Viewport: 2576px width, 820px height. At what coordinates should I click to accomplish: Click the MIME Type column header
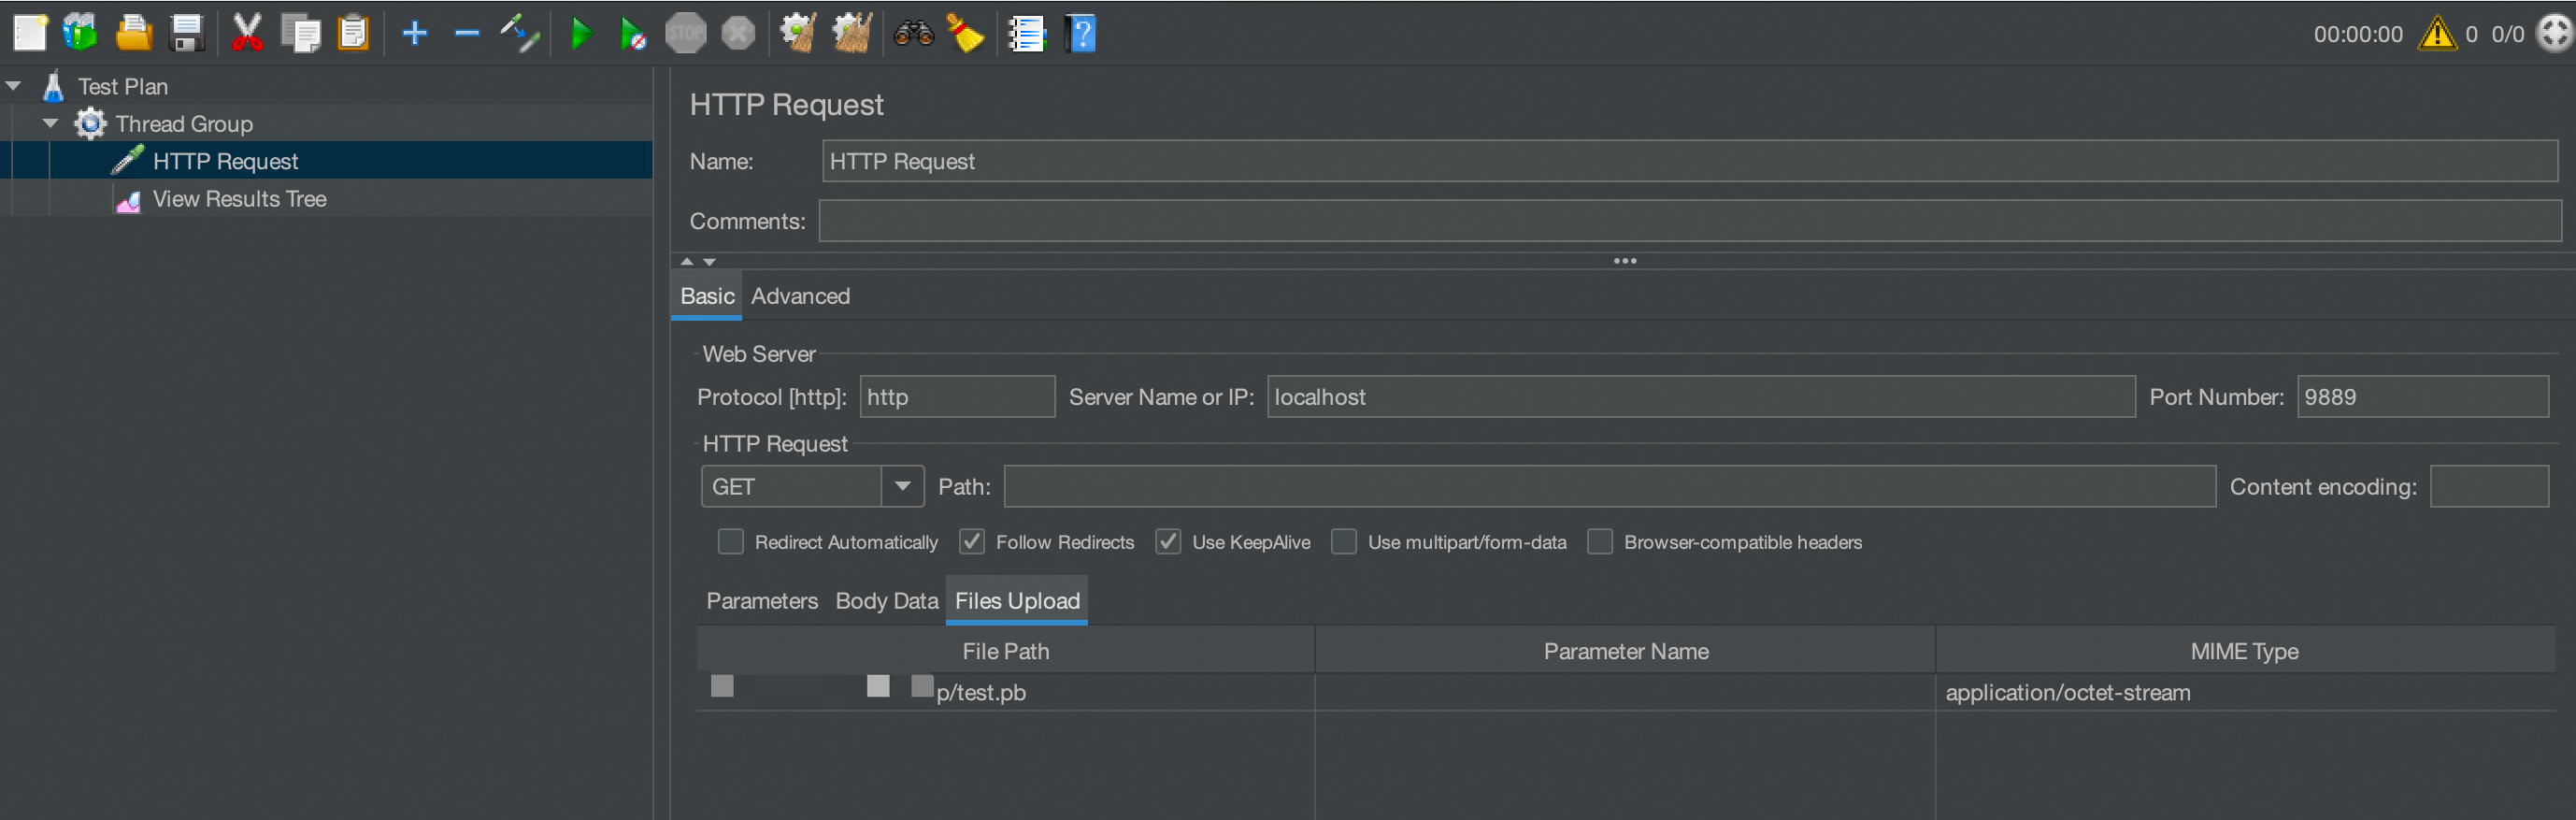2245,650
